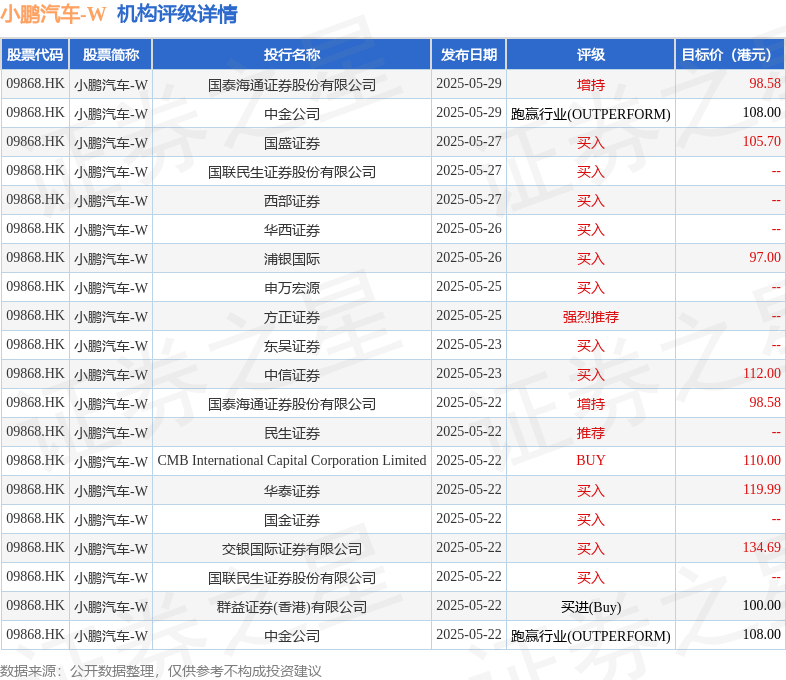Click the 买入 rating for 国盛证券
The height and width of the screenshot is (680, 786).
click(591, 143)
